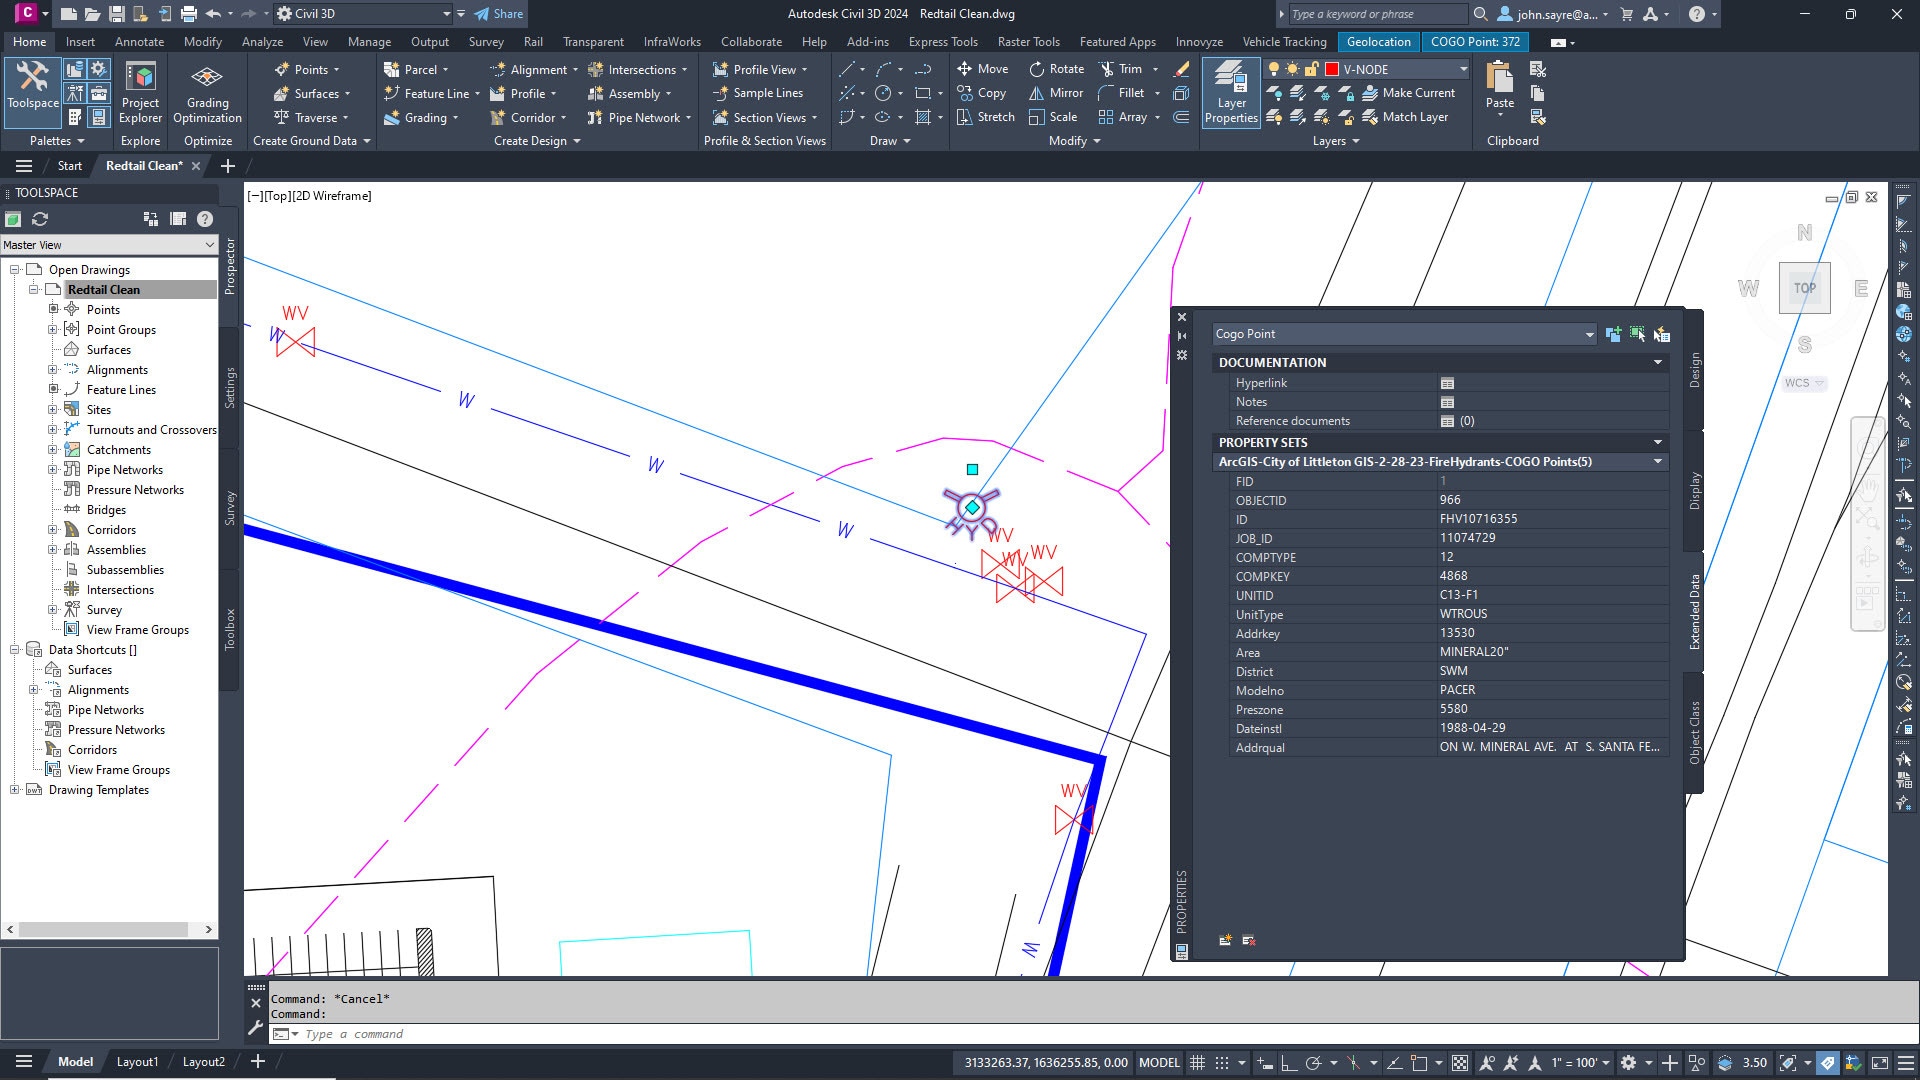Image resolution: width=1920 pixels, height=1080 pixels.
Task: Open the Cogo Point object type dropdown
Action: pyautogui.click(x=1404, y=334)
